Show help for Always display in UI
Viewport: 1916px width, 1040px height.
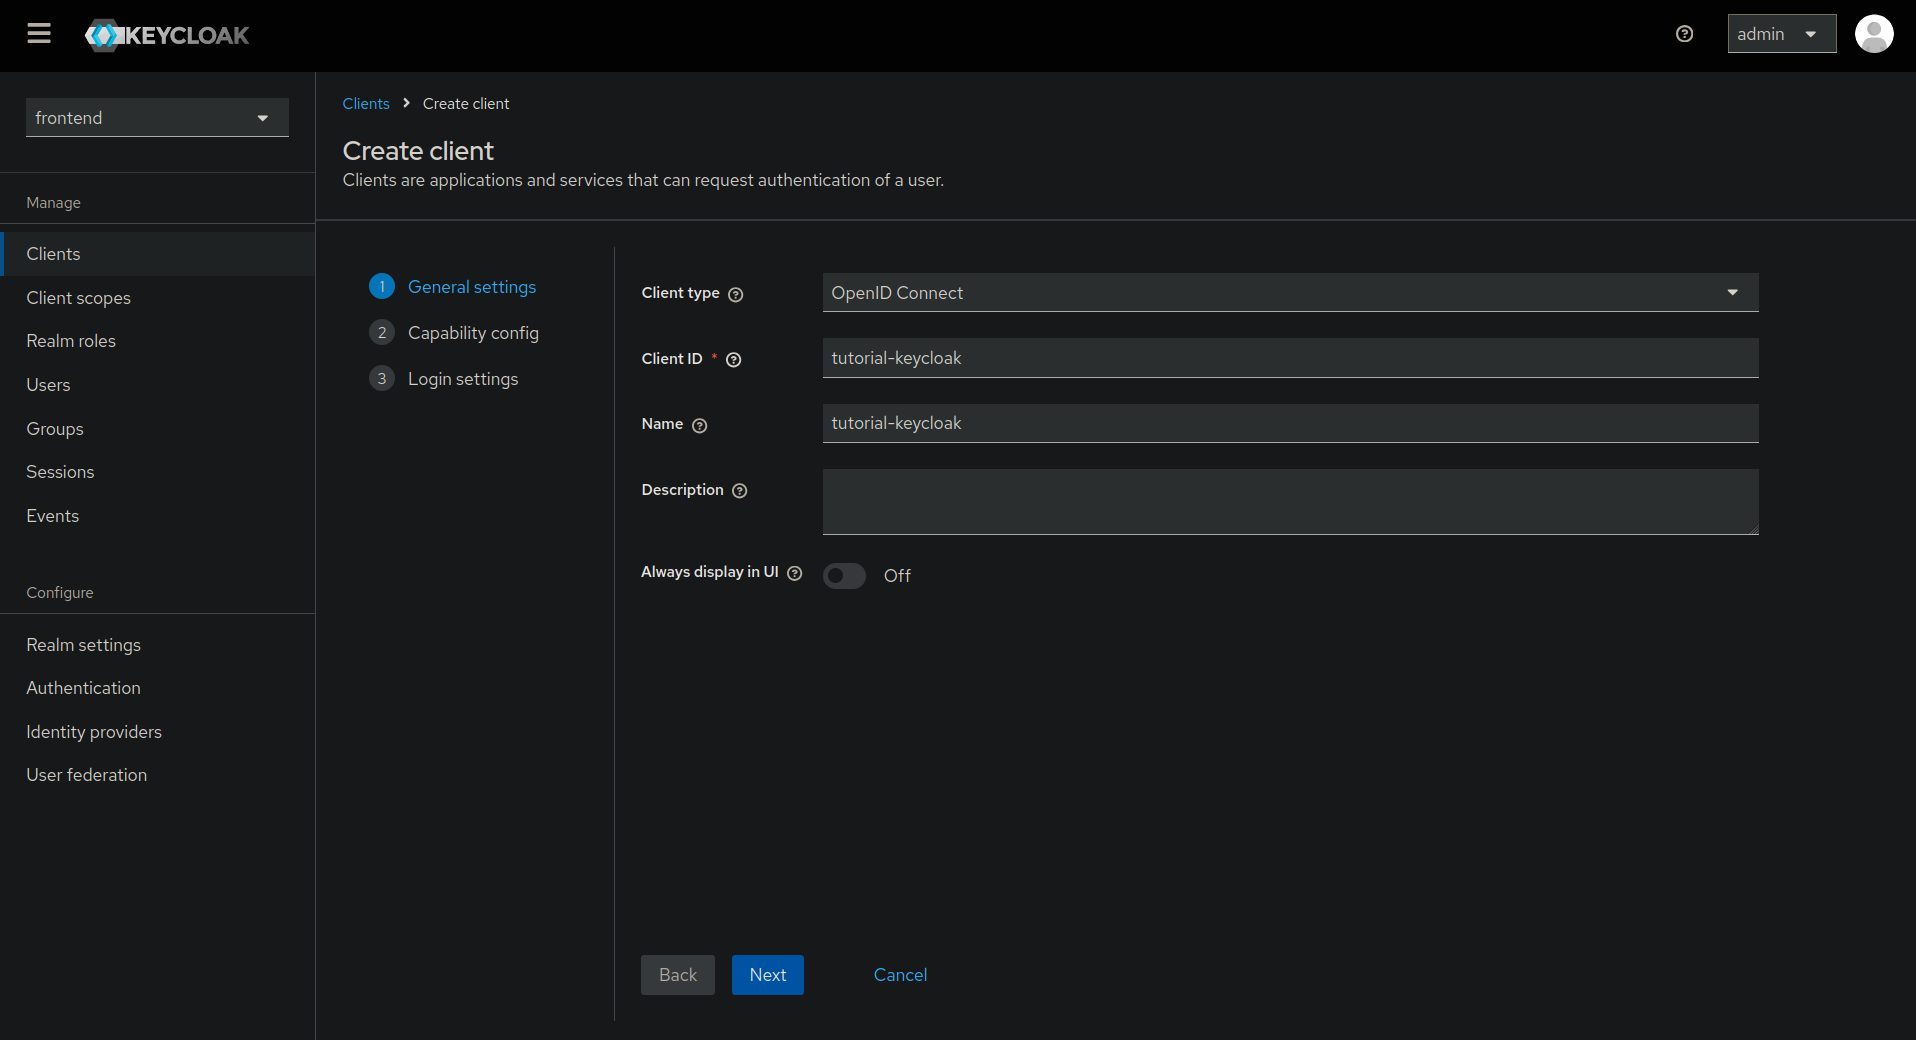point(795,573)
